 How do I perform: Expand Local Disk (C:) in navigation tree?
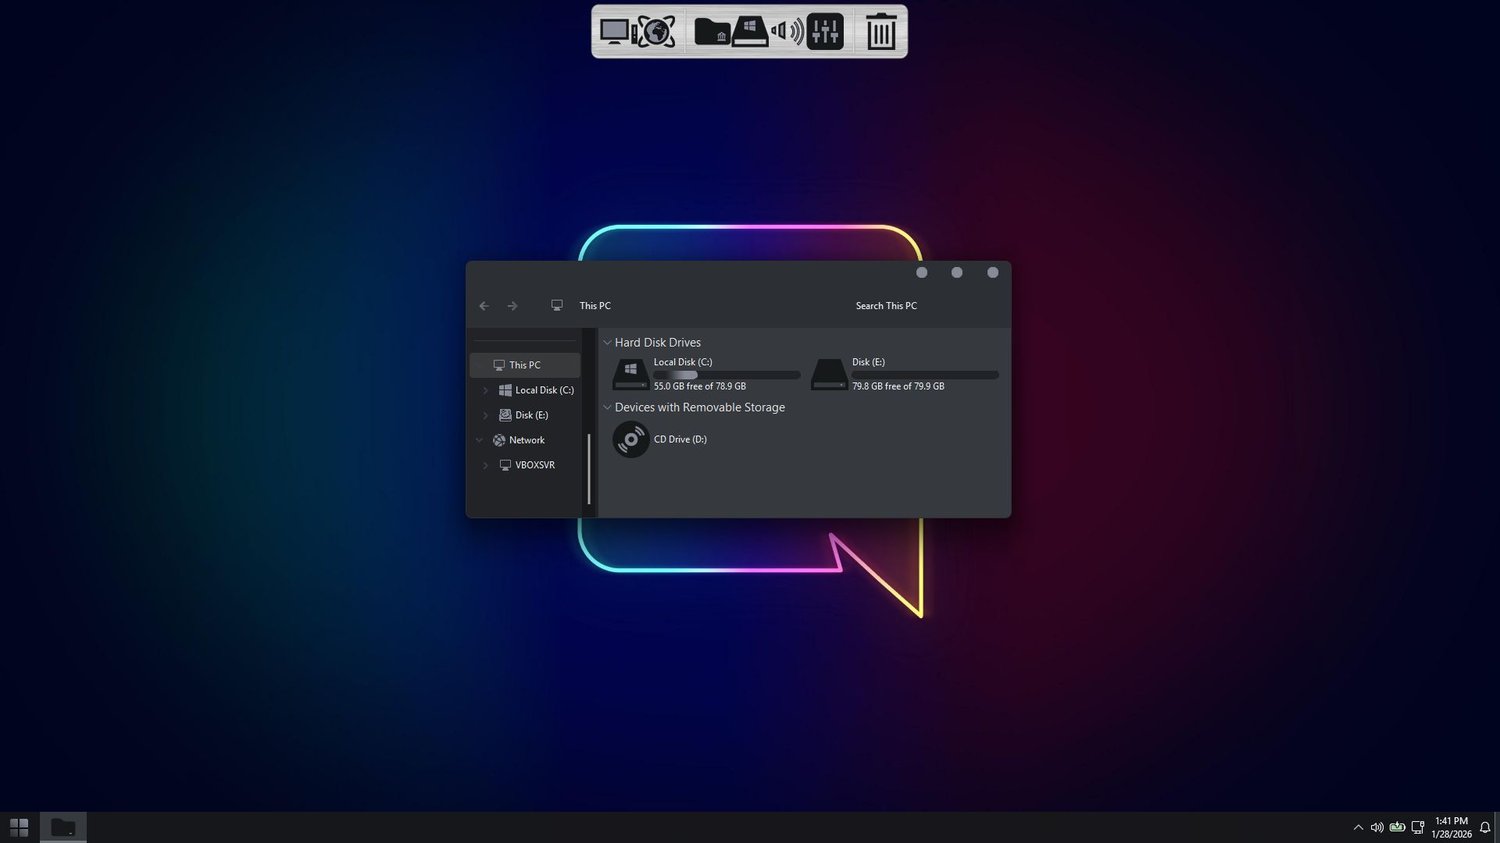[486, 390]
